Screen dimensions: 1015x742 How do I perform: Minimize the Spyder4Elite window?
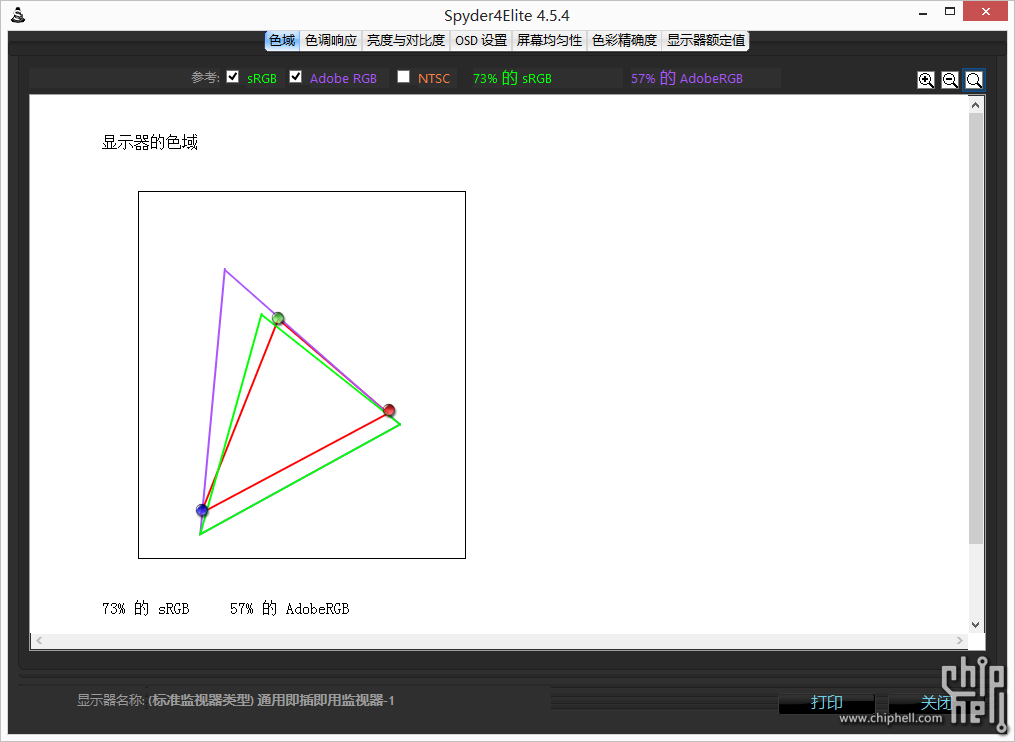coord(923,12)
